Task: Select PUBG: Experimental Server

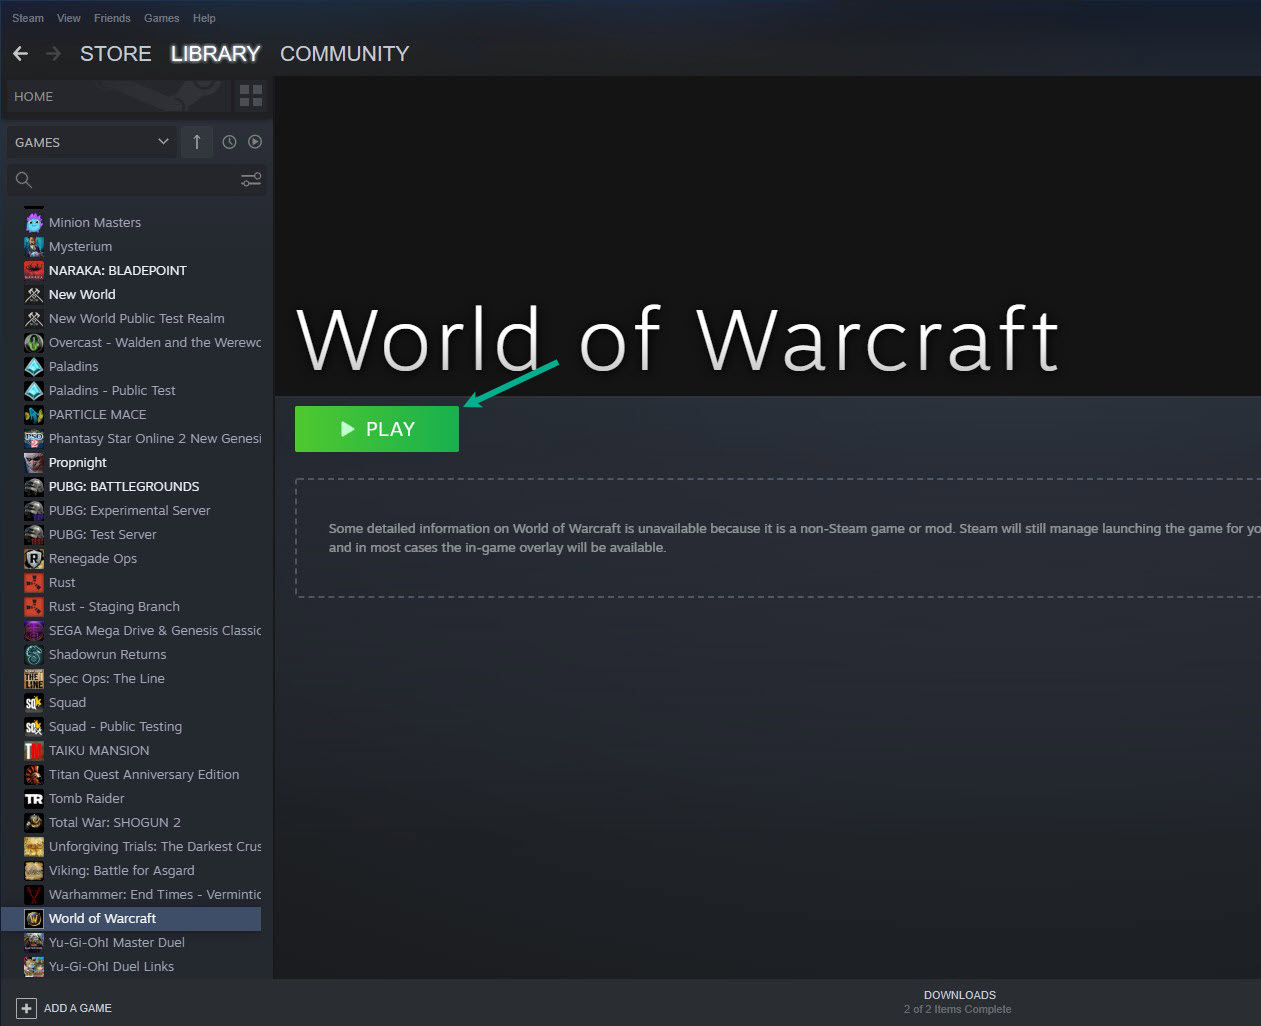Action: click(x=130, y=510)
